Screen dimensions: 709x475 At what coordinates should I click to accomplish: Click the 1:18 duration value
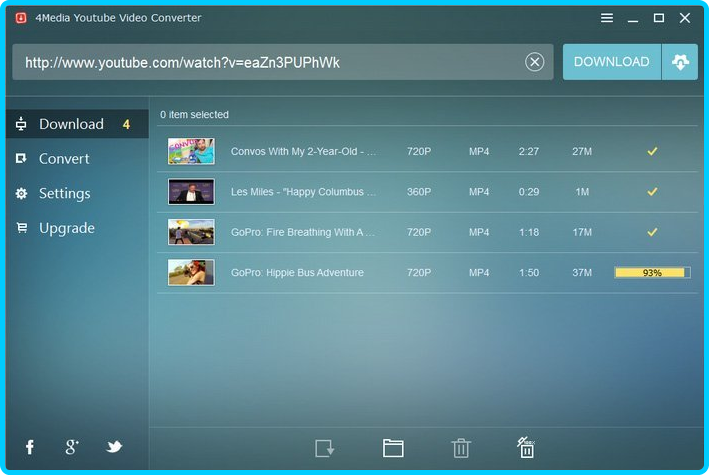click(x=529, y=232)
